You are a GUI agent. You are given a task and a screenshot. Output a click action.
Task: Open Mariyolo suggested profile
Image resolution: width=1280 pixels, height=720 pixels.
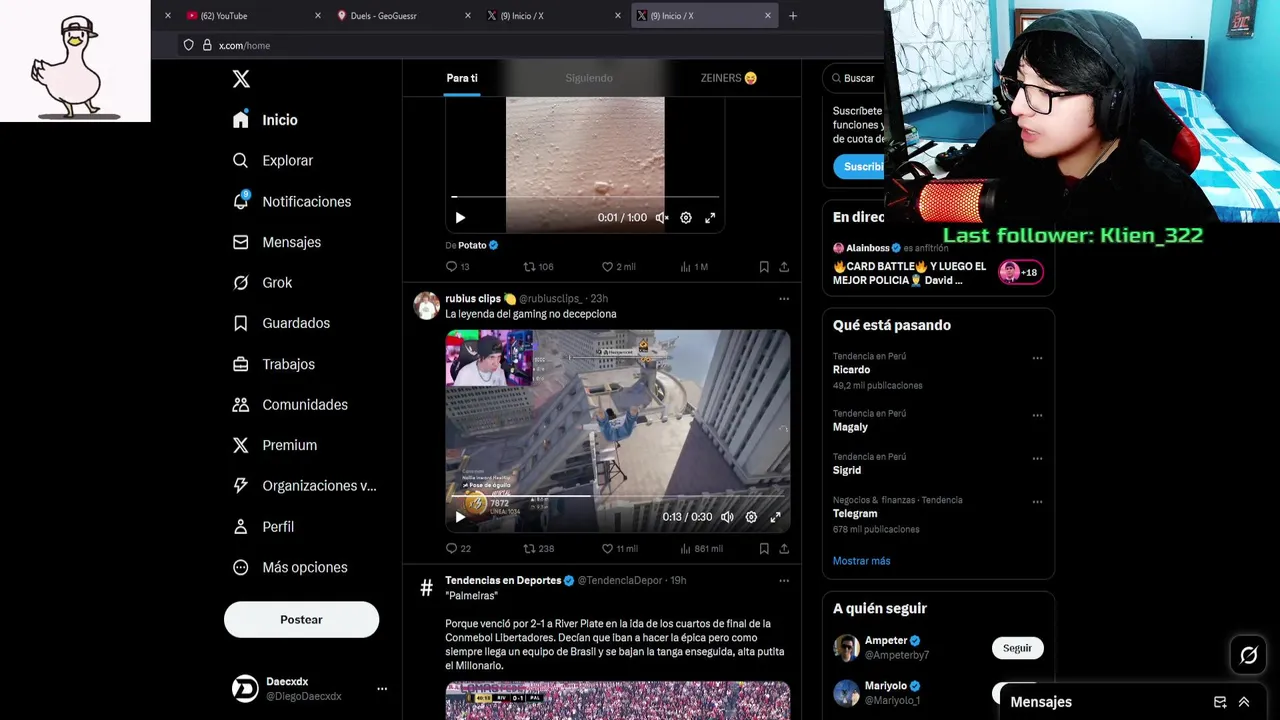click(886, 686)
